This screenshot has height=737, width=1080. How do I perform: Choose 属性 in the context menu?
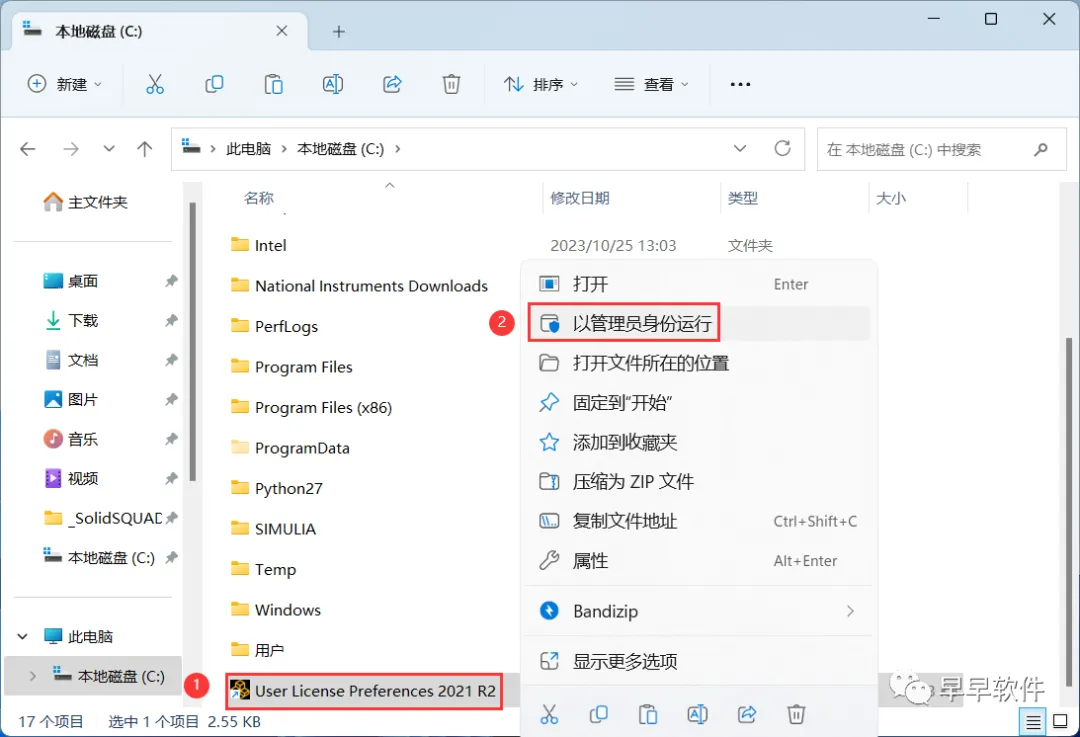pos(698,561)
